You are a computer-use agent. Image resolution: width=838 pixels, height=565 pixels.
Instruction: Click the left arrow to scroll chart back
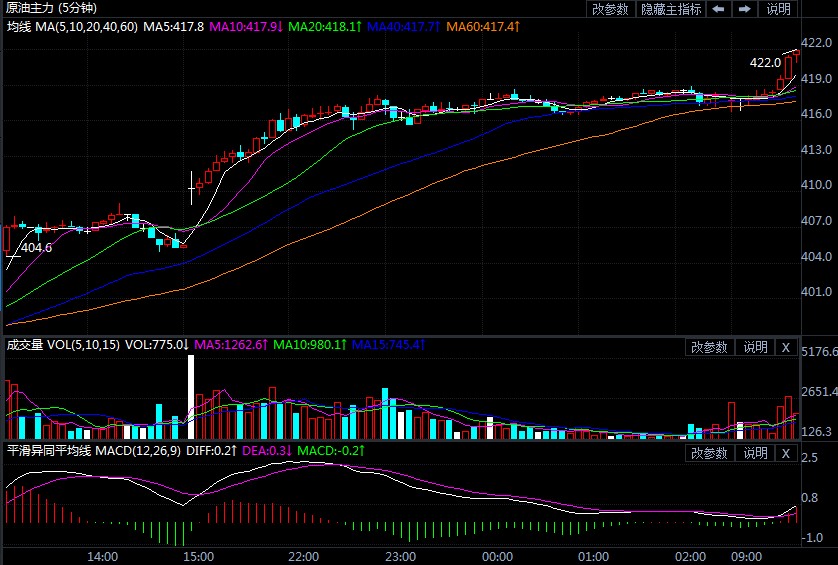click(719, 9)
